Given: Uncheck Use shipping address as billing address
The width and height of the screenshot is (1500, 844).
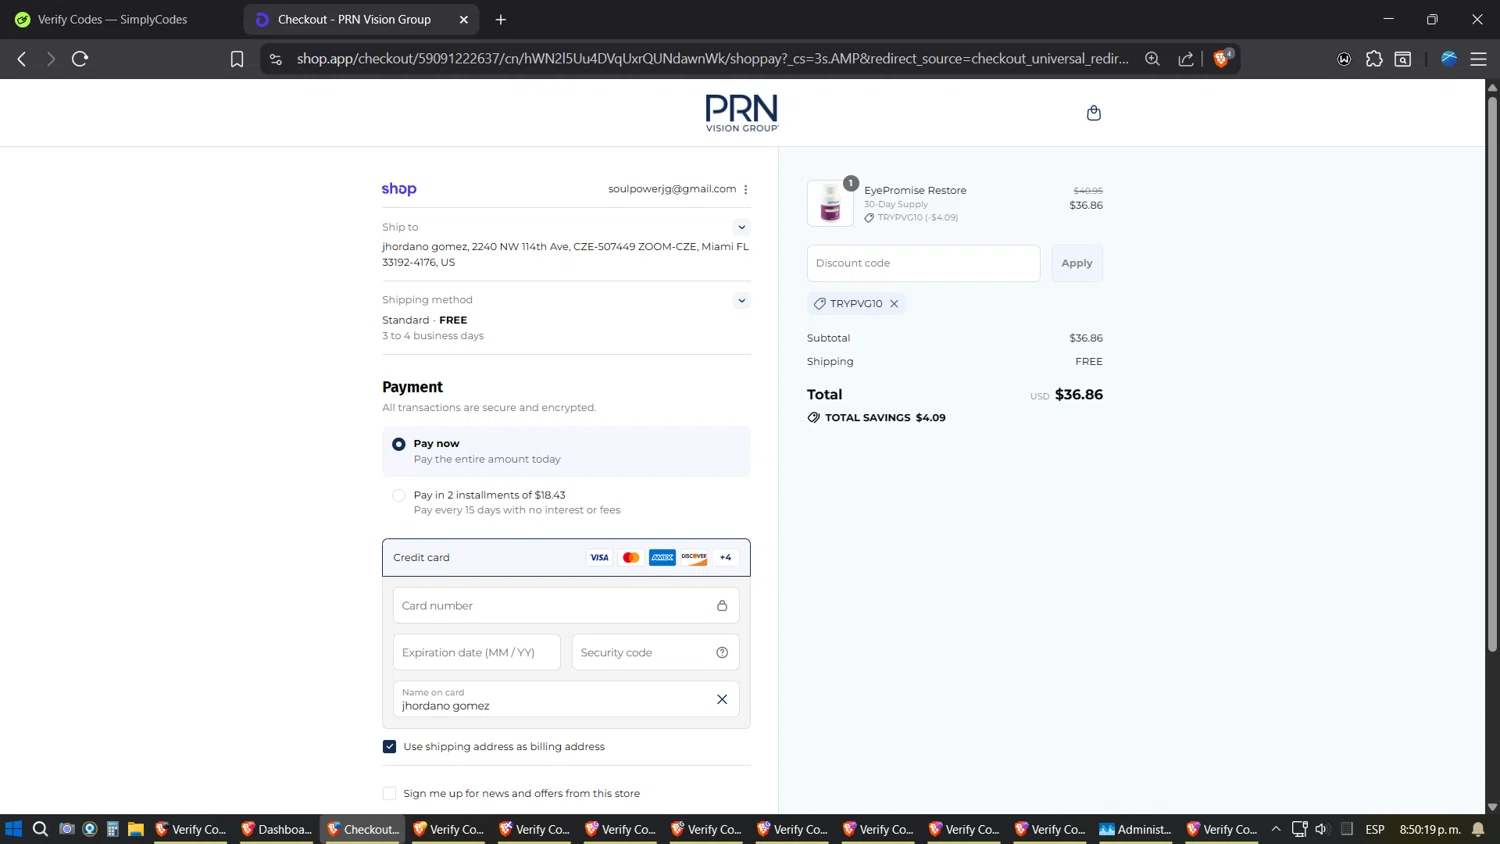Looking at the screenshot, I should point(389,747).
